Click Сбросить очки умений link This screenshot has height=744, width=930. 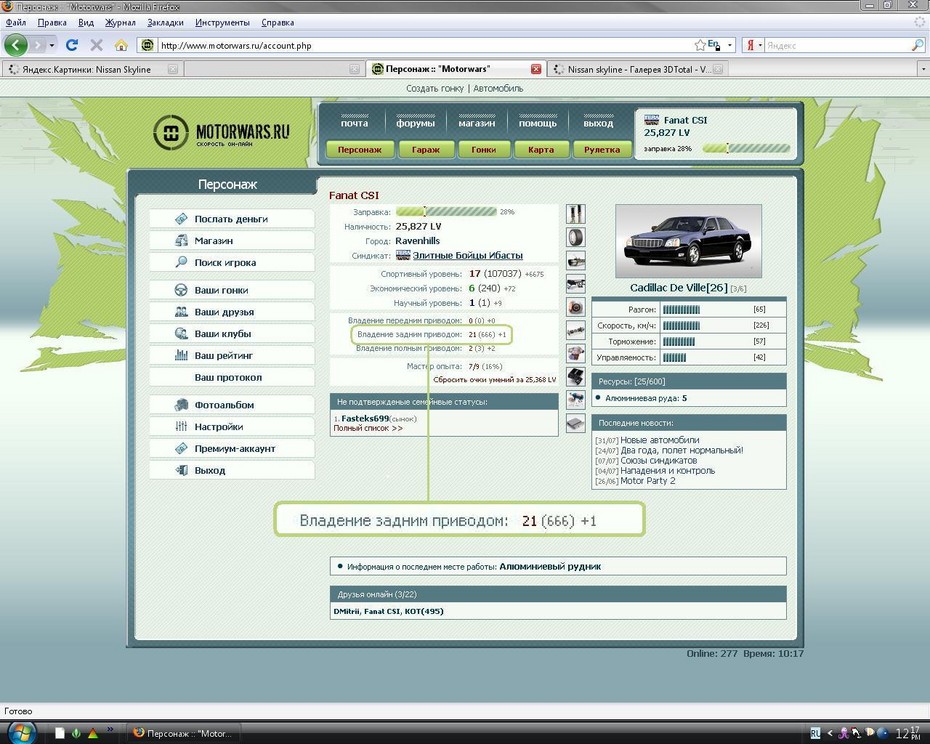[494, 379]
